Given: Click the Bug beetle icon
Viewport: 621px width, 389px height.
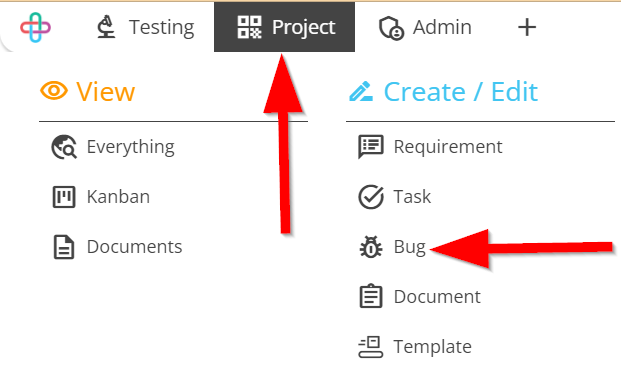Looking at the screenshot, I should [x=371, y=247].
